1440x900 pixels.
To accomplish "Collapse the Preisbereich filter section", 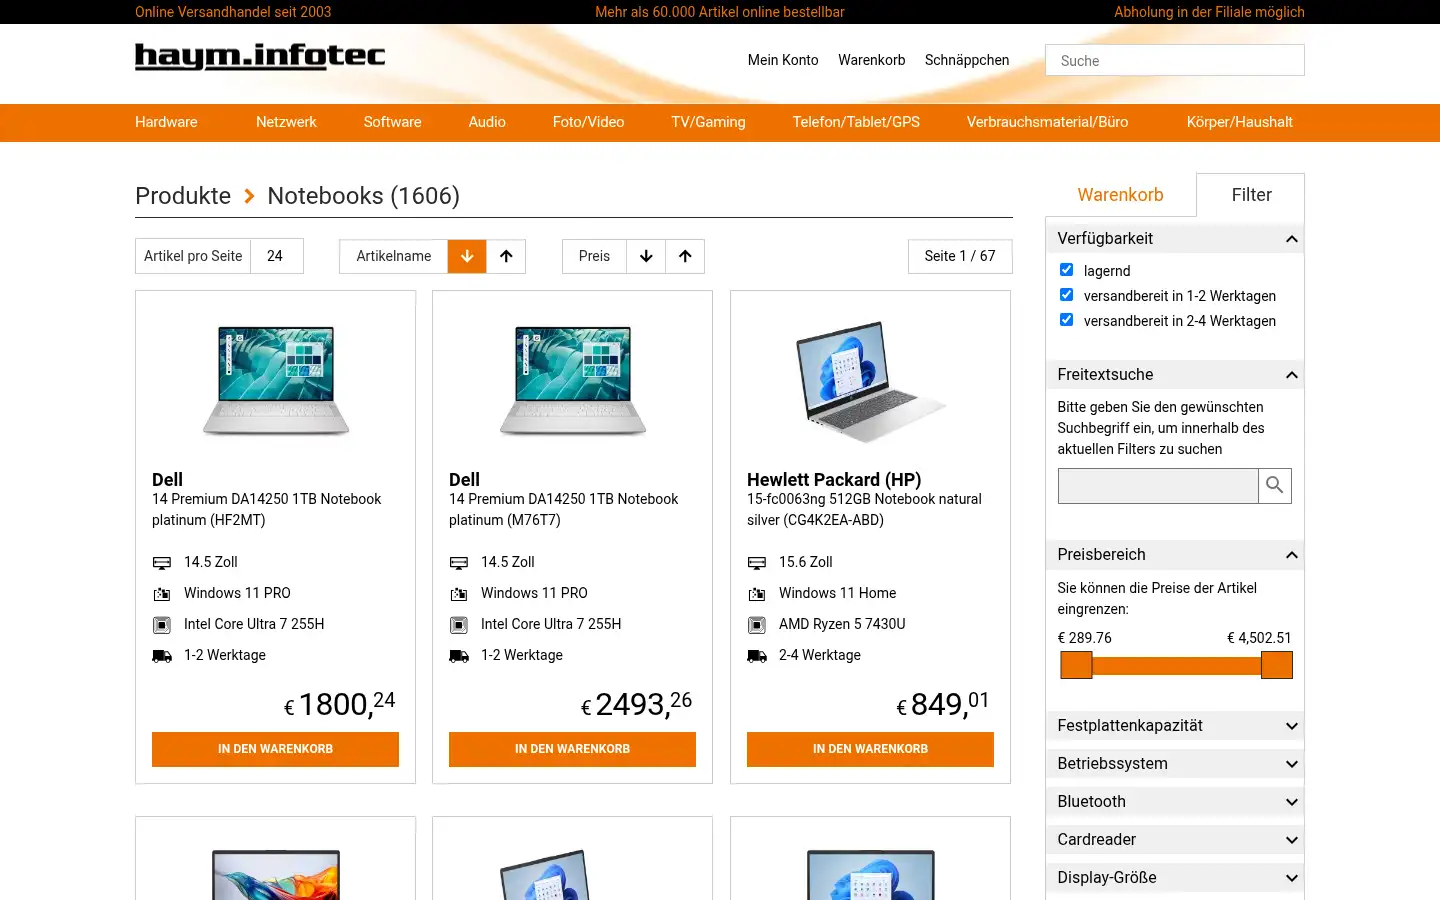I will pos(1174,554).
